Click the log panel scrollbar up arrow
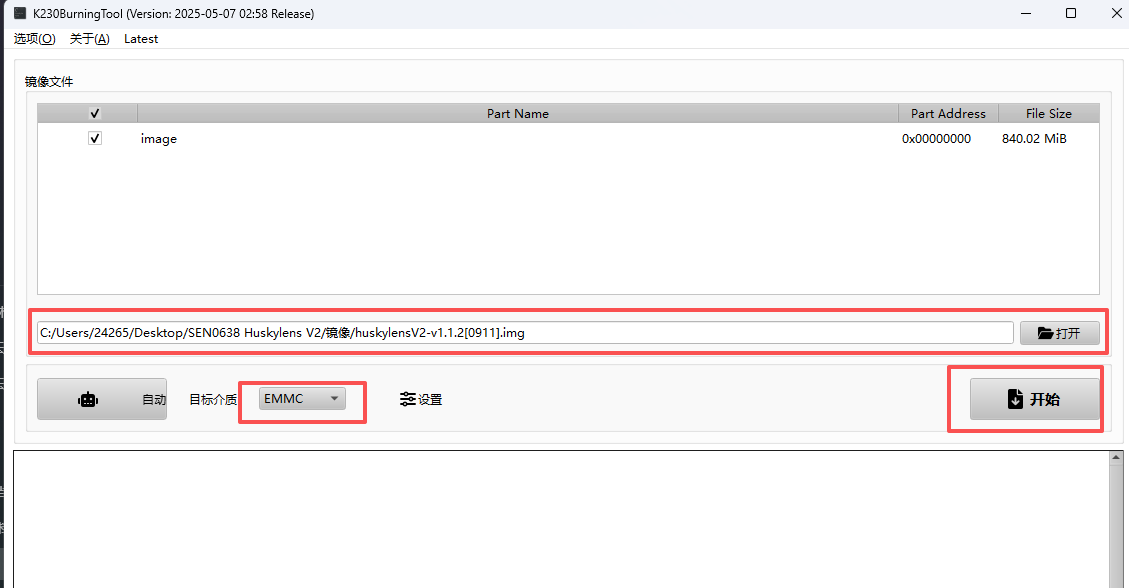 1116,458
